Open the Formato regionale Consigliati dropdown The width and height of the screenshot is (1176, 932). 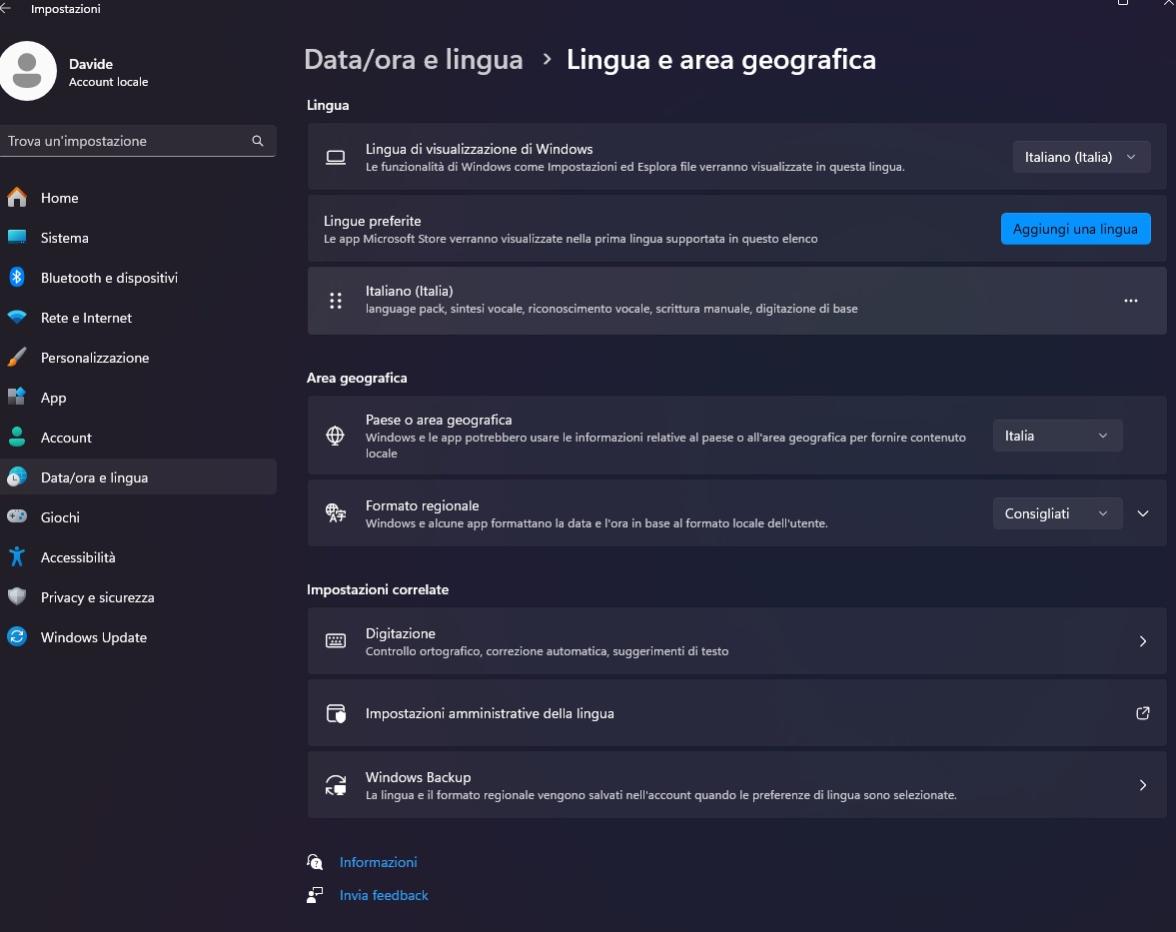tap(1057, 513)
